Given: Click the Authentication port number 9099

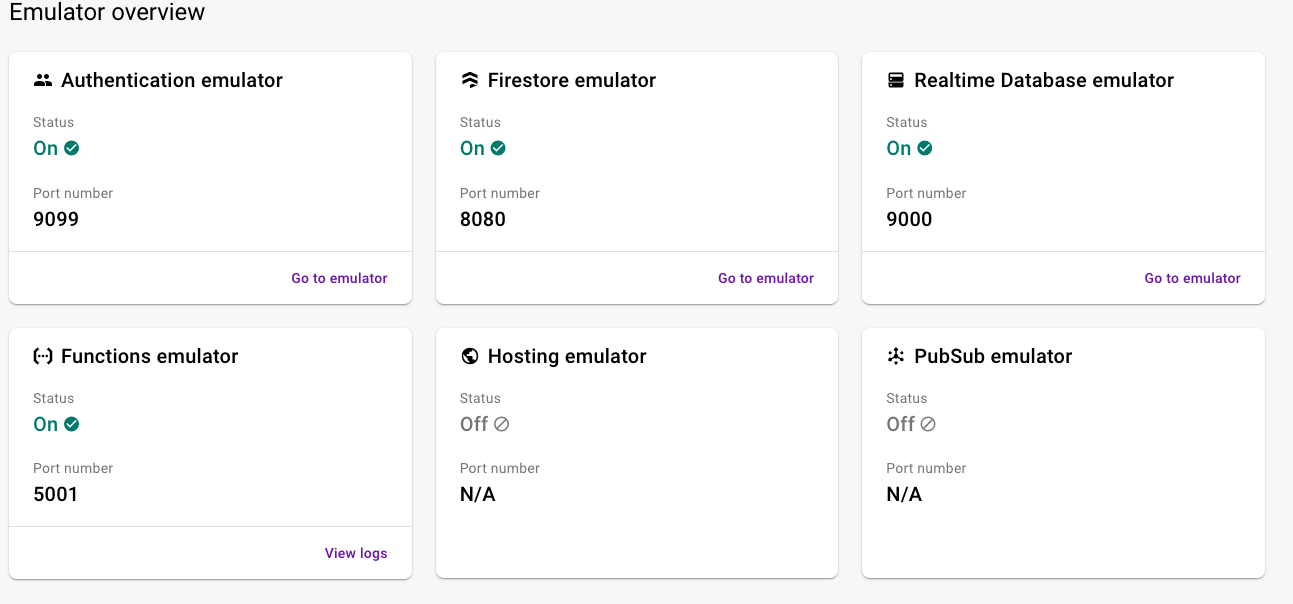Looking at the screenshot, I should [x=56, y=219].
